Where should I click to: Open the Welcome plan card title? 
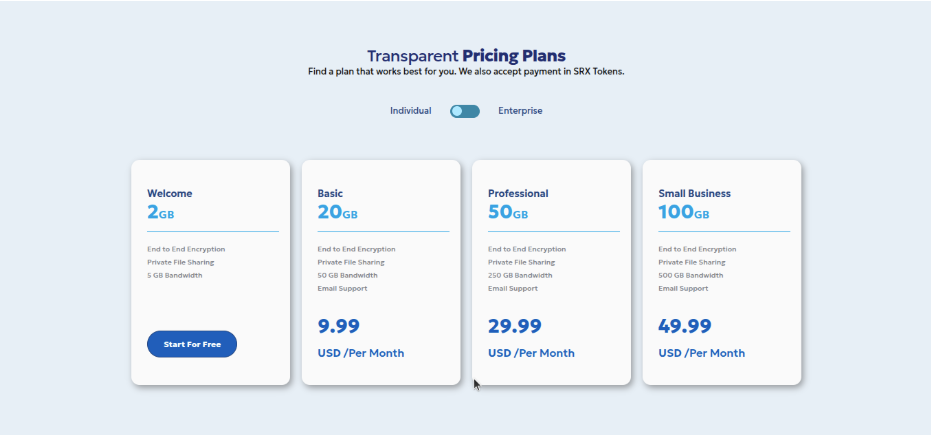(x=170, y=193)
